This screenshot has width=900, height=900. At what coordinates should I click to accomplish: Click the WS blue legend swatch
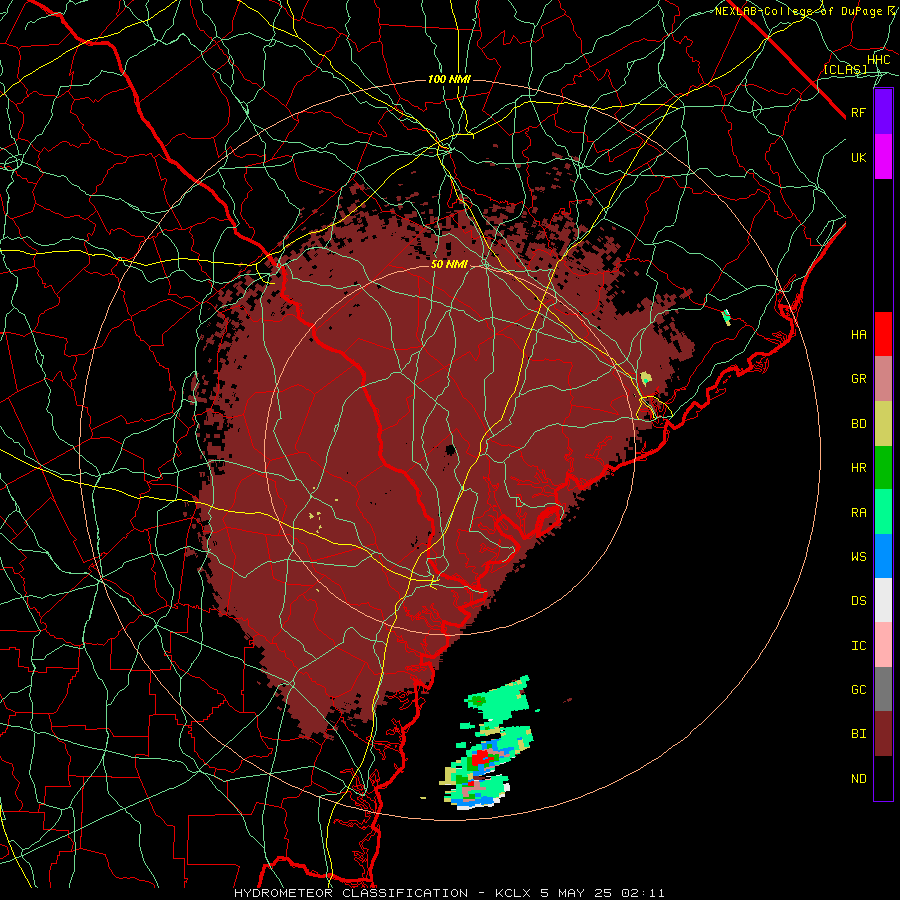pos(883,556)
